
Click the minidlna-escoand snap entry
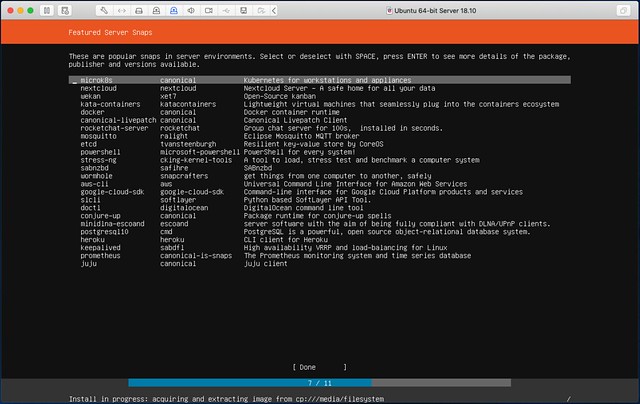pos(320,224)
